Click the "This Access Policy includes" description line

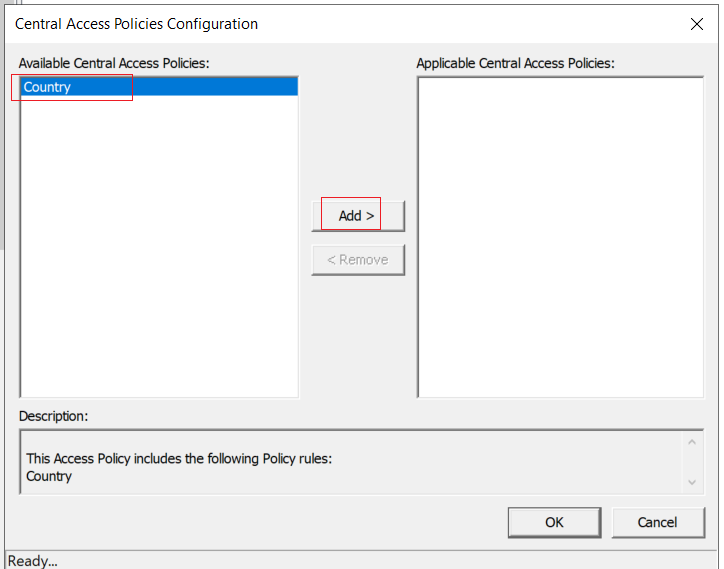tap(179, 459)
